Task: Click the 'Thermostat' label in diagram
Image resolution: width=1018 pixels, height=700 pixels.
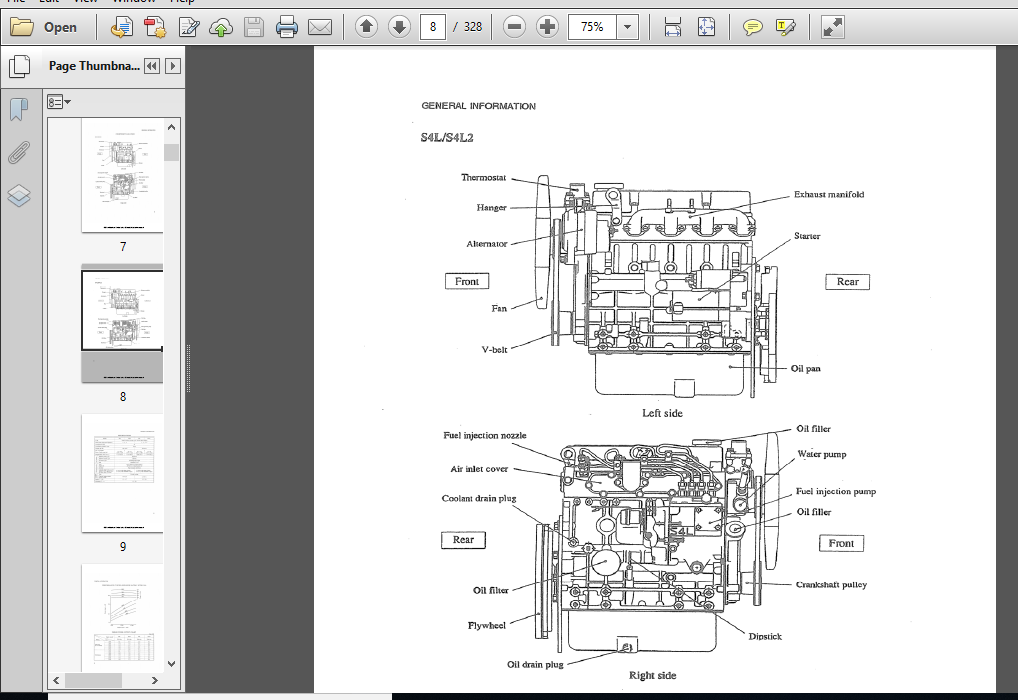Action: (483, 177)
